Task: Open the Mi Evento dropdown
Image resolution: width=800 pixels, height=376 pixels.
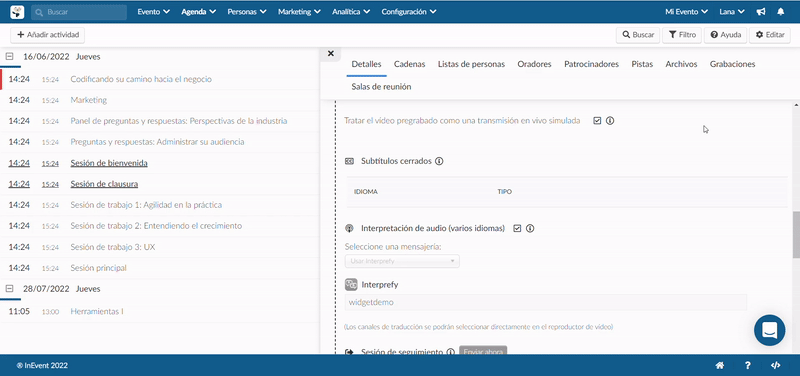Action: [x=687, y=12]
